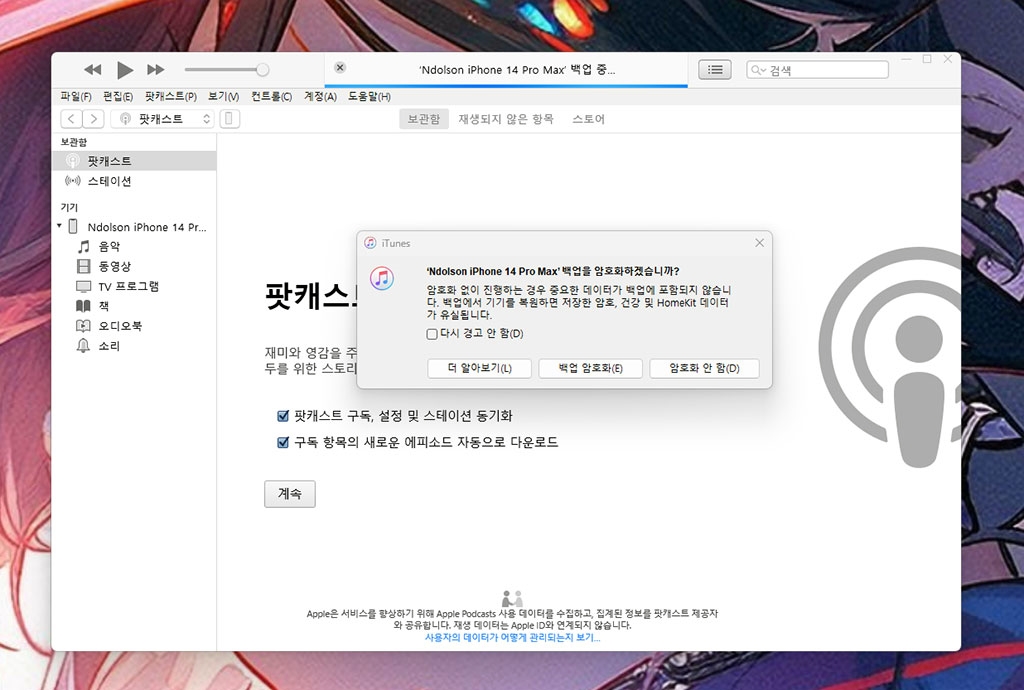Screen dimensions: 1024x690
Task: Open 오디오북 under the device
Action: coord(120,326)
